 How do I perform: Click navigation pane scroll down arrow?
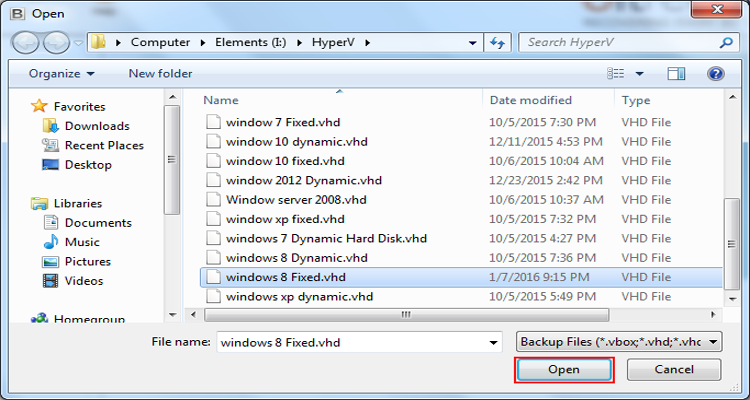(x=172, y=314)
